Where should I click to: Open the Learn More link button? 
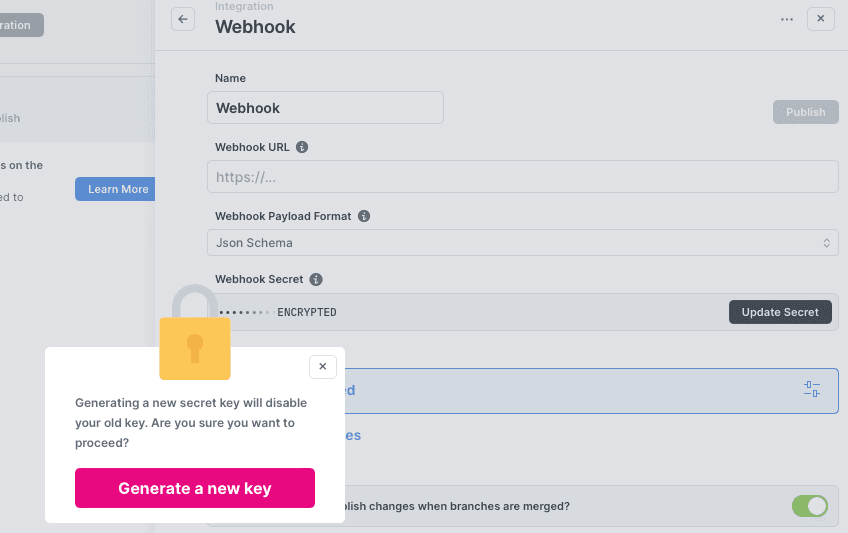(117, 189)
